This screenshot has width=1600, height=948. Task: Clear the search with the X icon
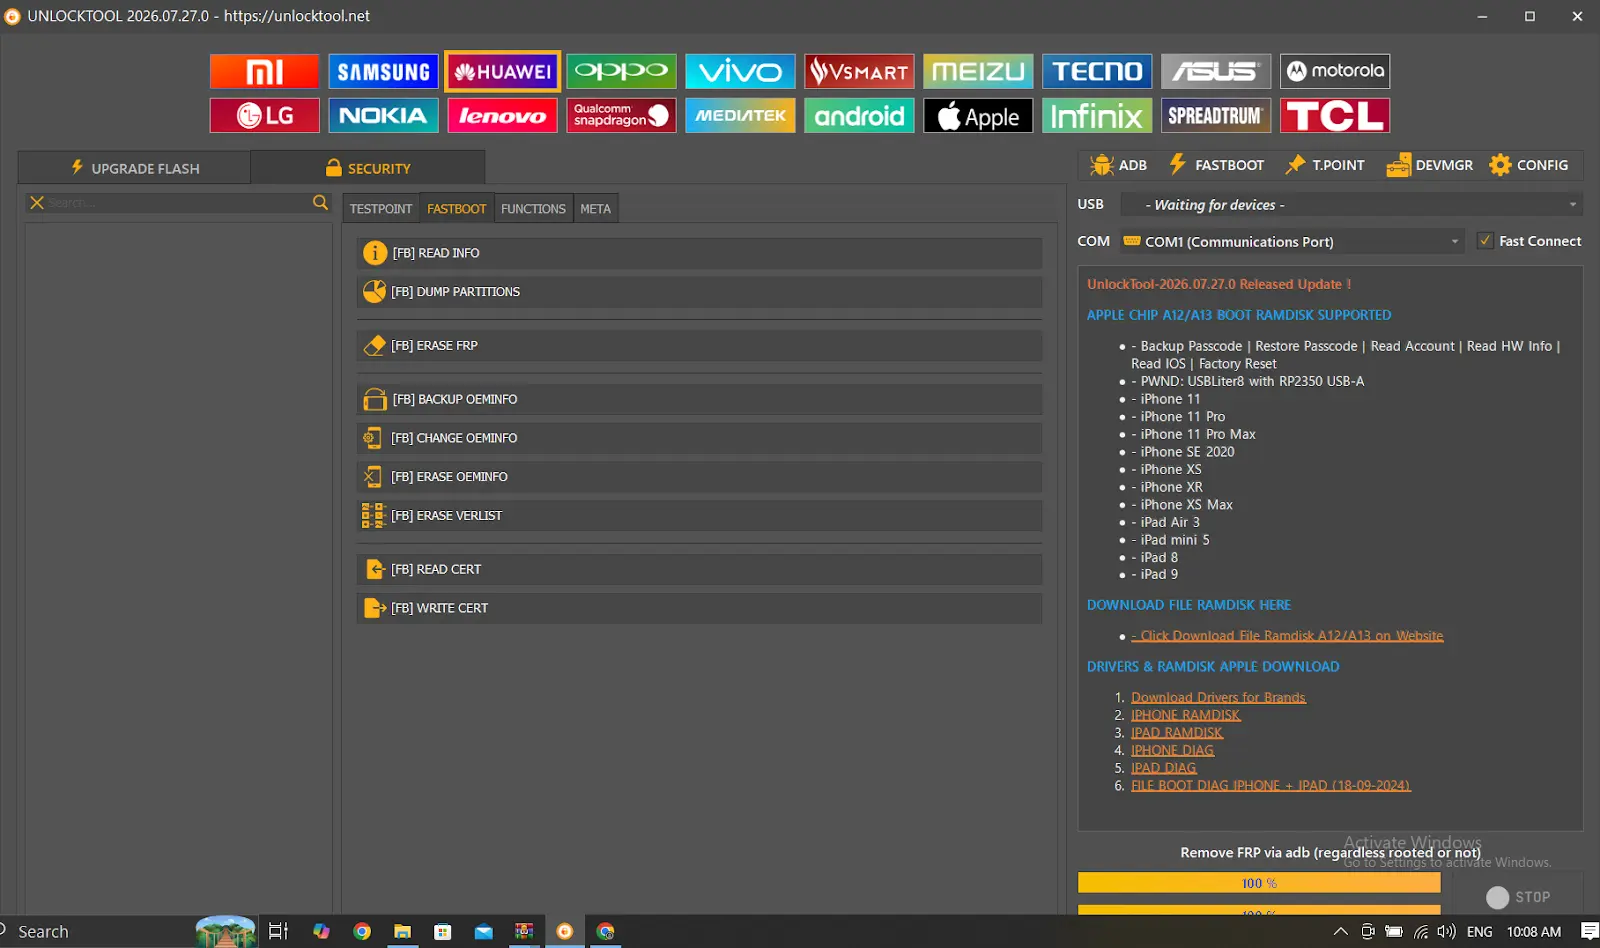point(37,203)
